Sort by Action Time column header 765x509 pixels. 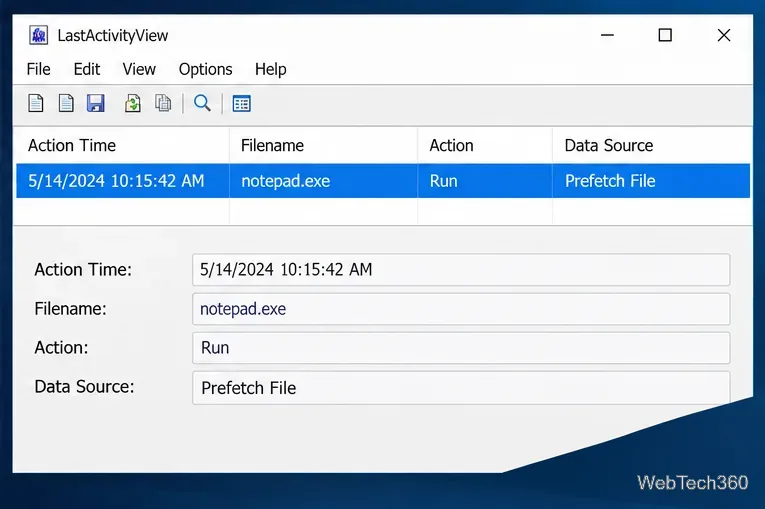[x=122, y=145]
